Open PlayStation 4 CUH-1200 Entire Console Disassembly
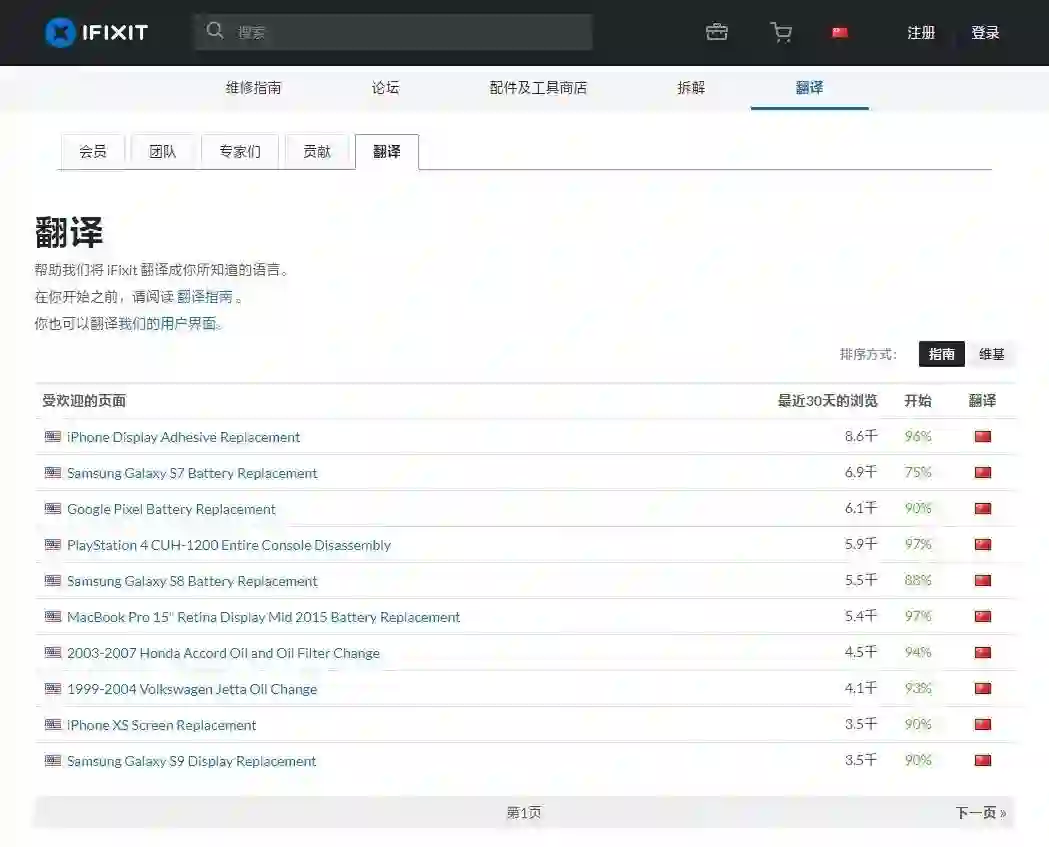Viewport: 1049px width, 847px height. (x=229, y=545)
